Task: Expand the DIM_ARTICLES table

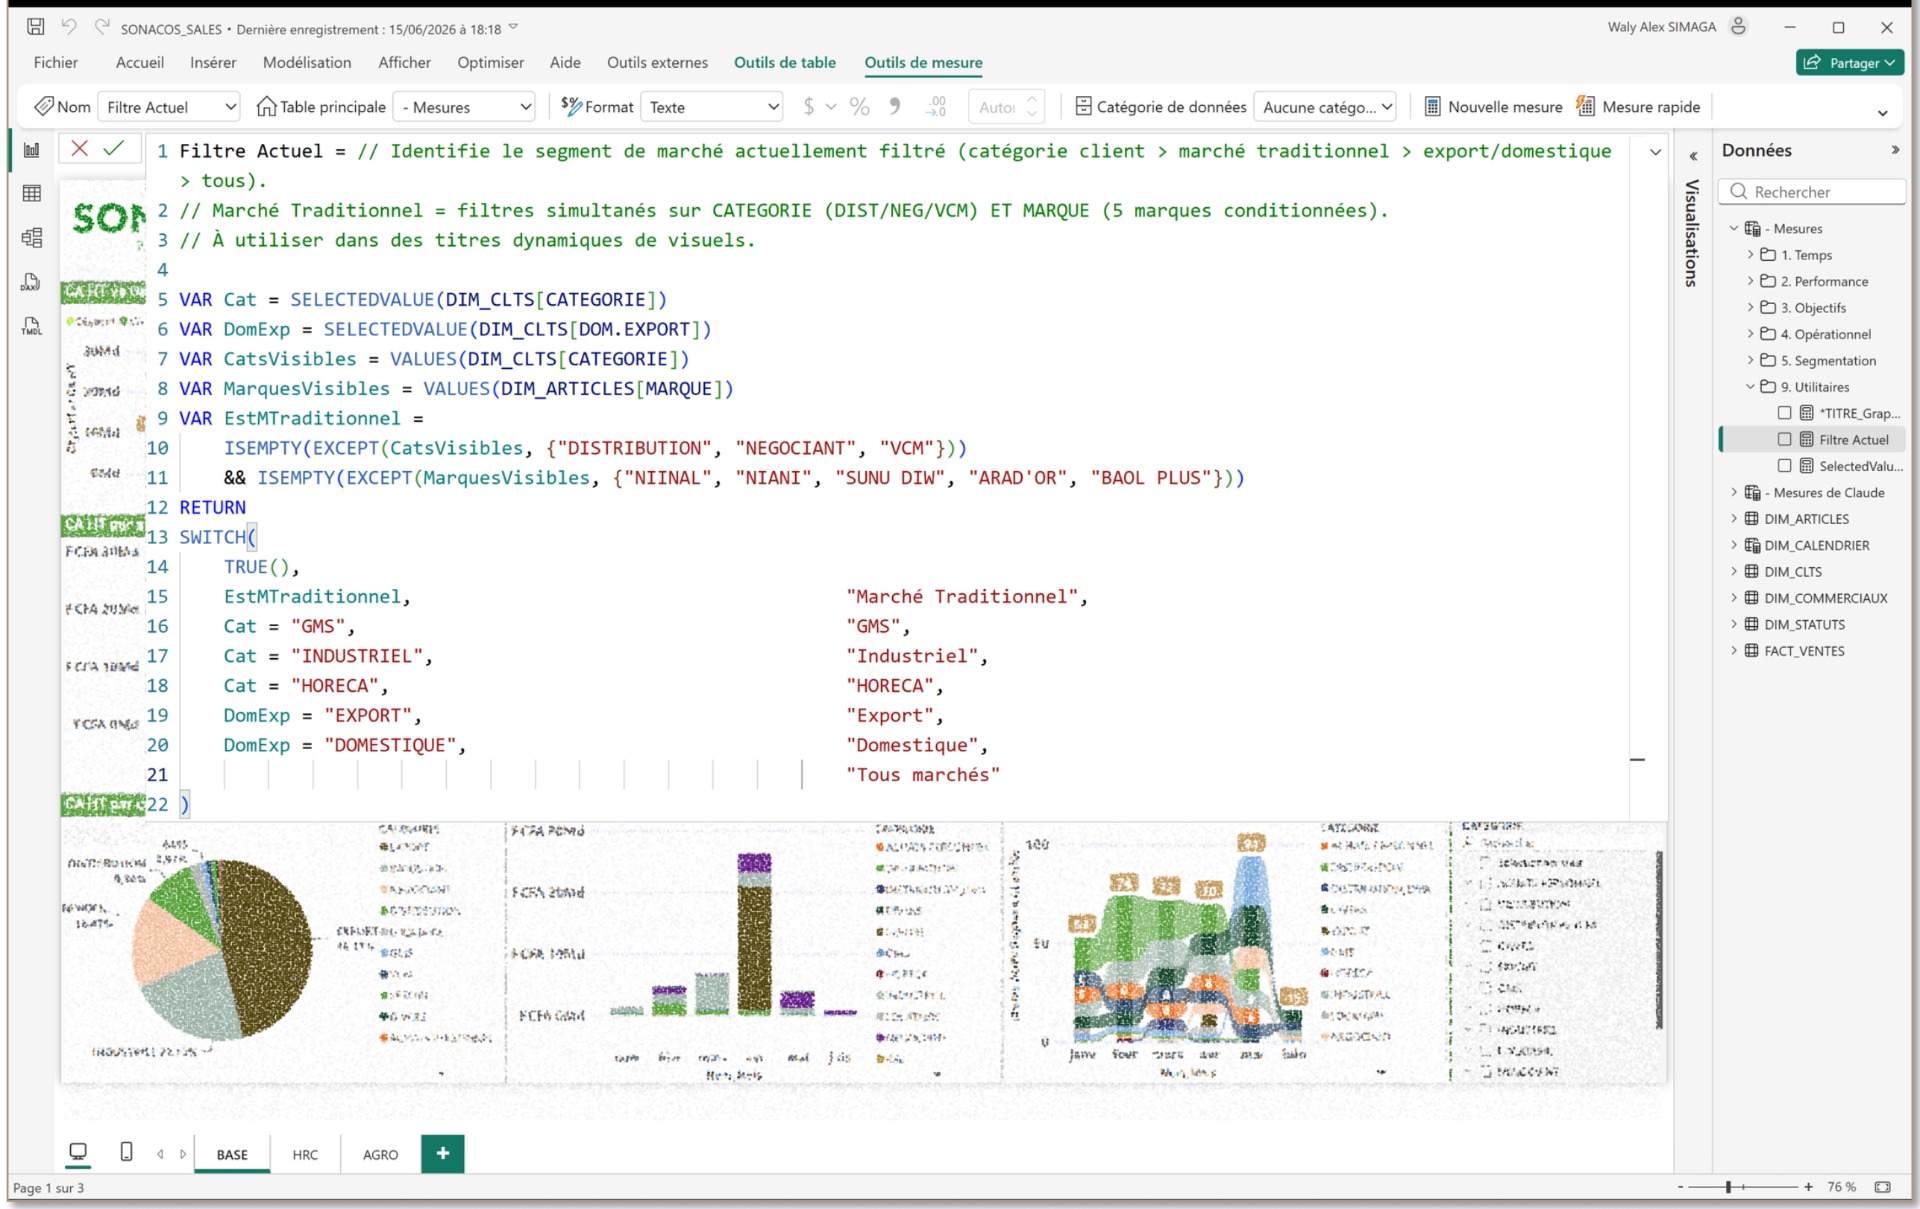Action: 1734,518
